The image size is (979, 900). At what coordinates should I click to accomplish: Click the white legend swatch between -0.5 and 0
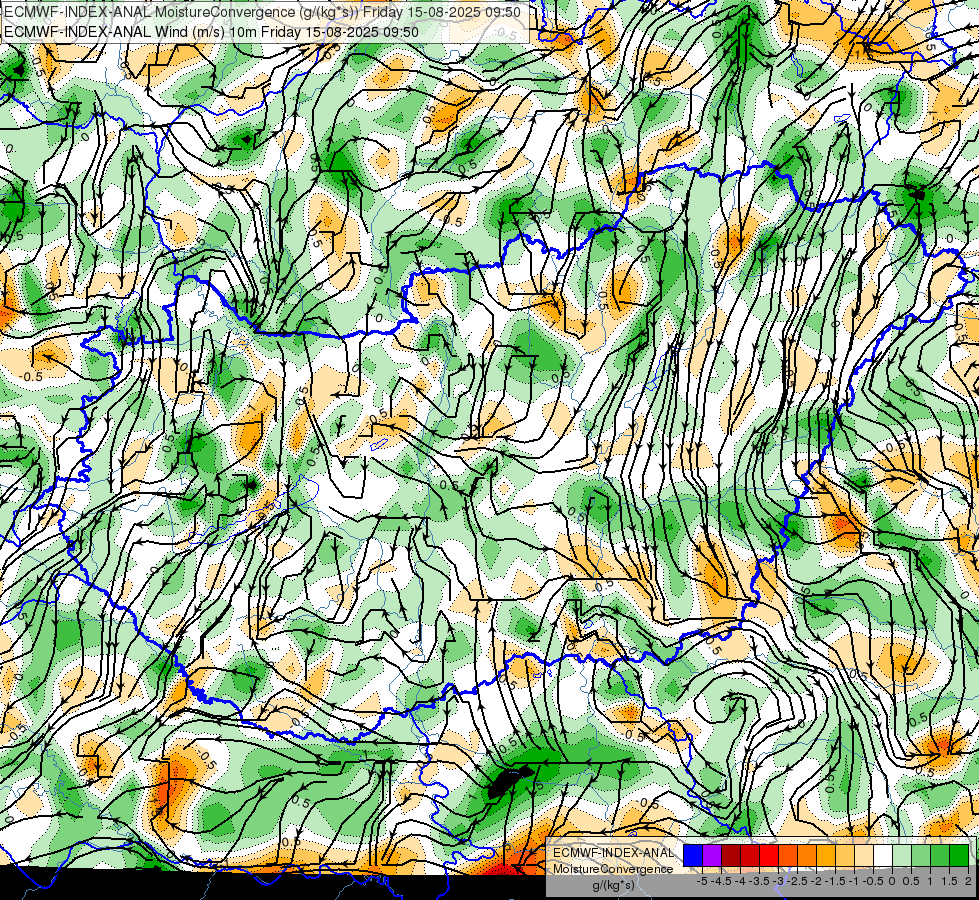(x=883, y=855)
